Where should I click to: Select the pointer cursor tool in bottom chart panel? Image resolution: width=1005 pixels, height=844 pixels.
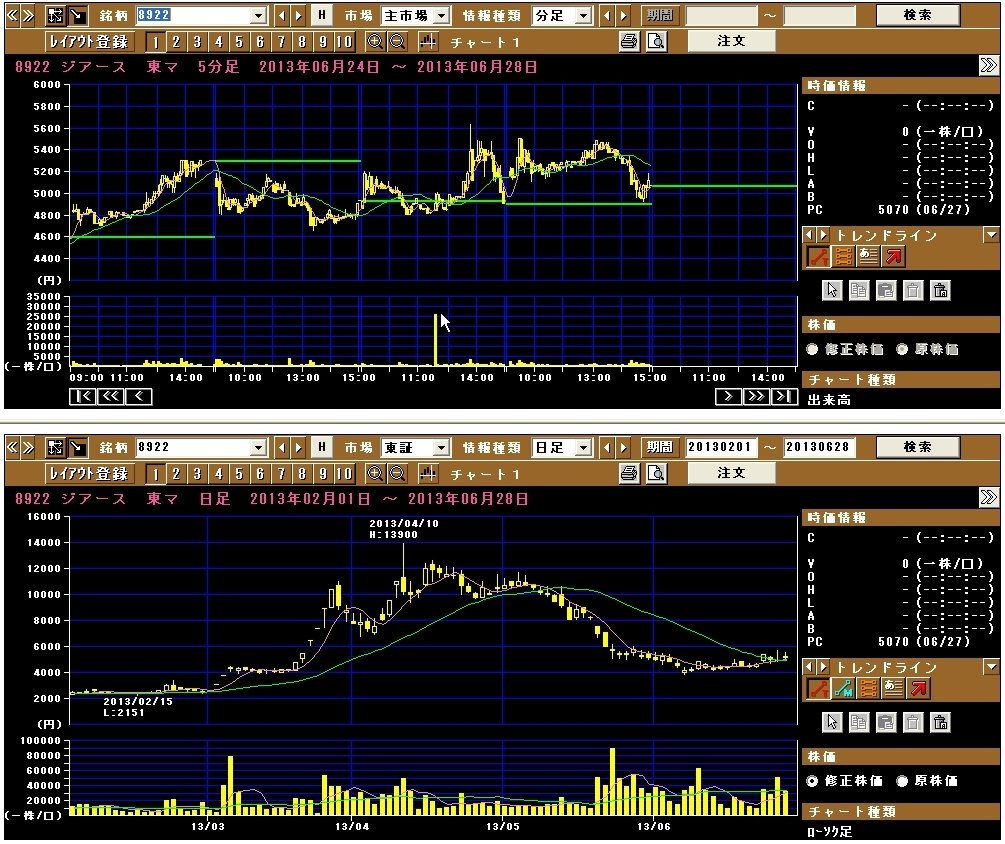click(832, 722)
